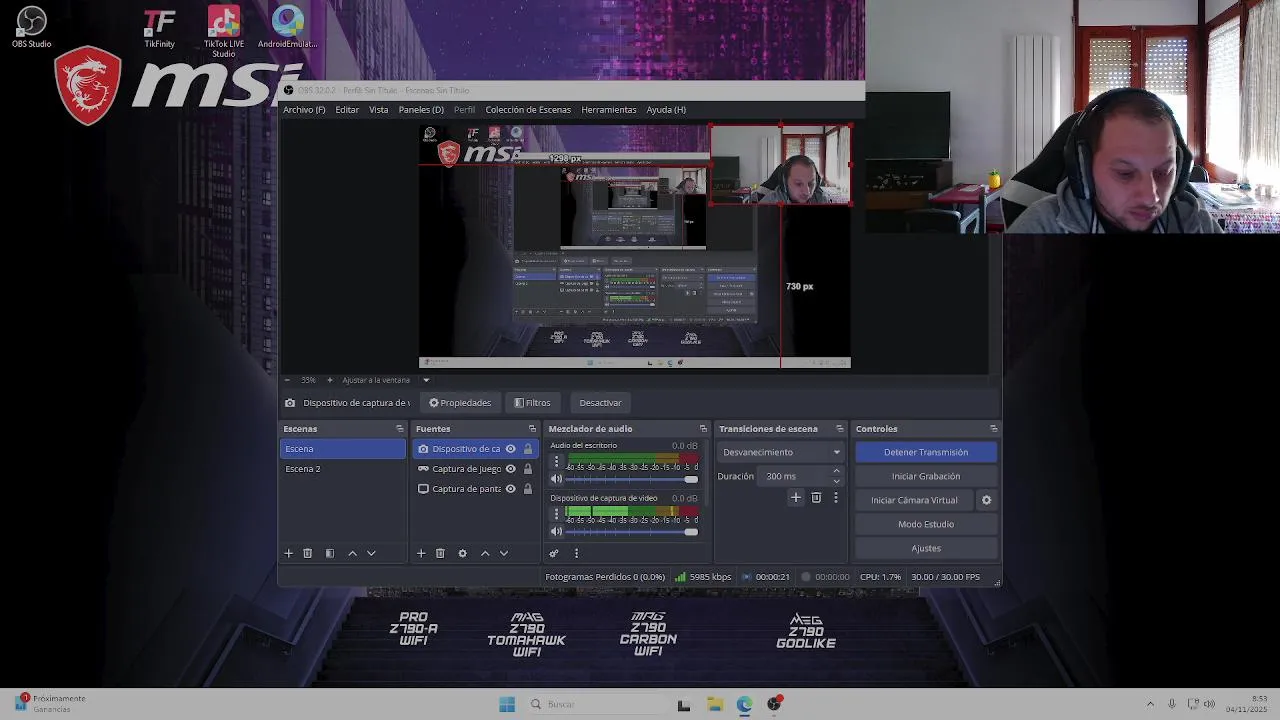
Task: Open Archivo (F) menu
Action: tap(304, 110)
